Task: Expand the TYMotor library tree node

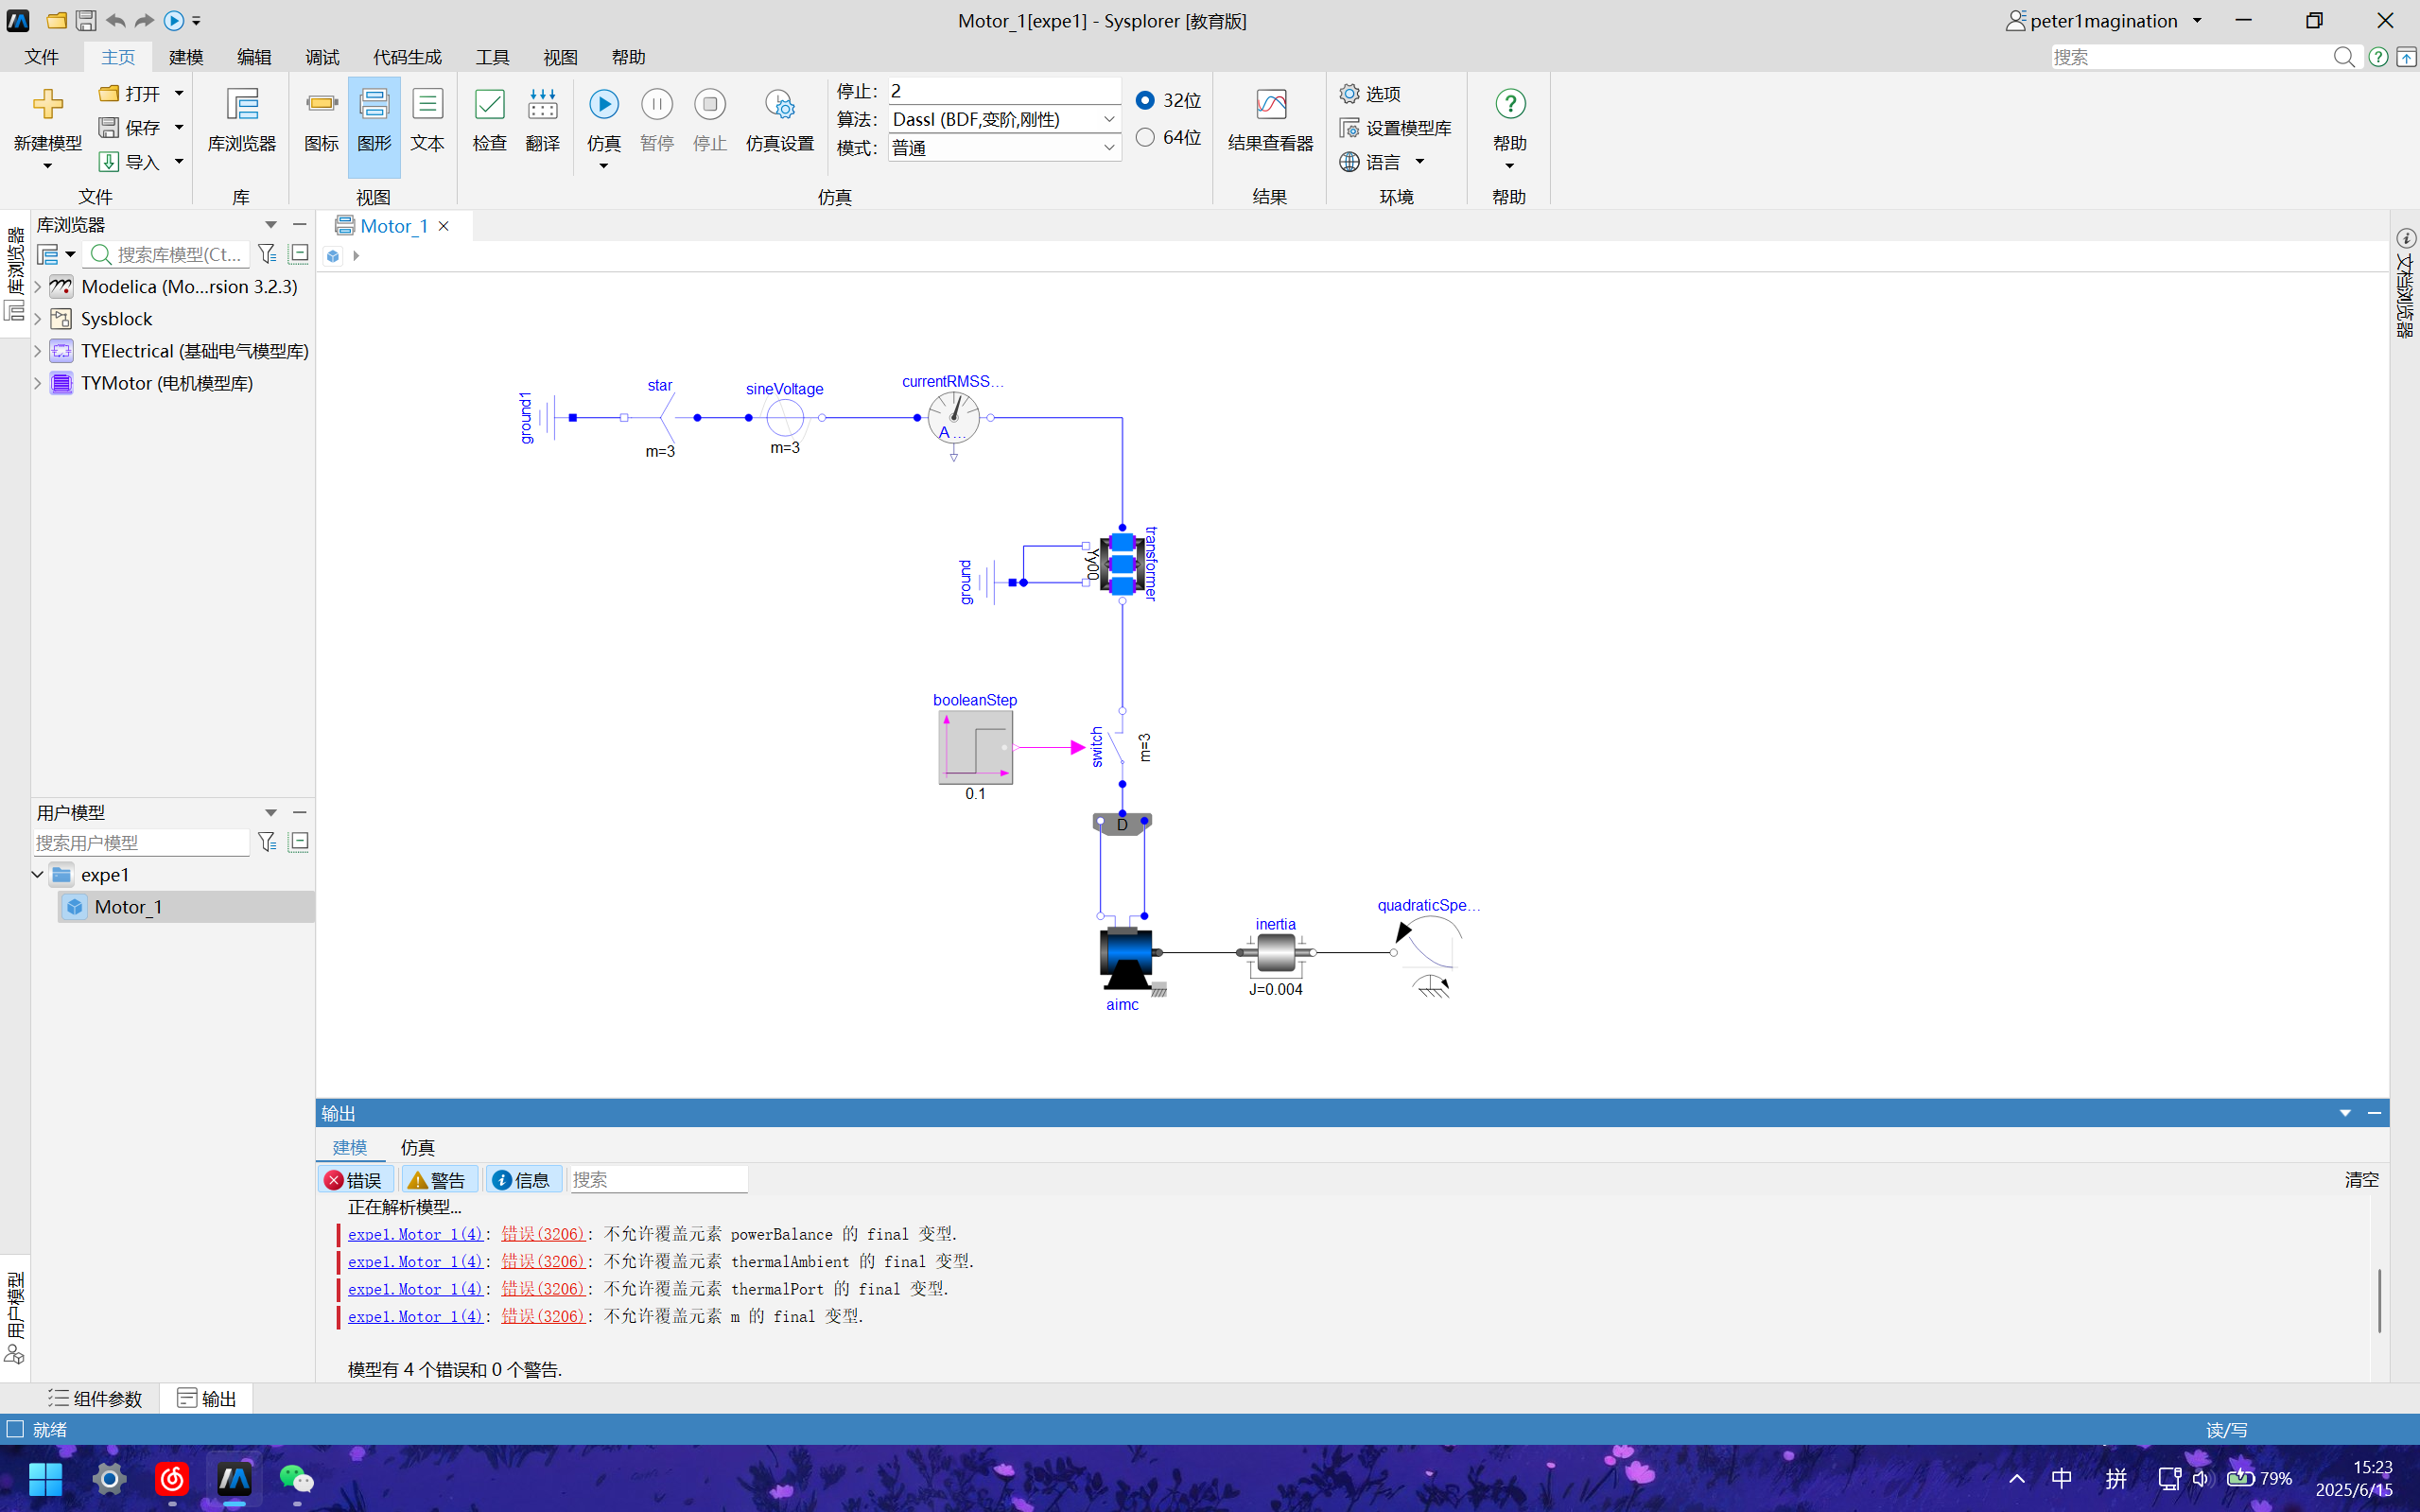Action: (38, 383)
